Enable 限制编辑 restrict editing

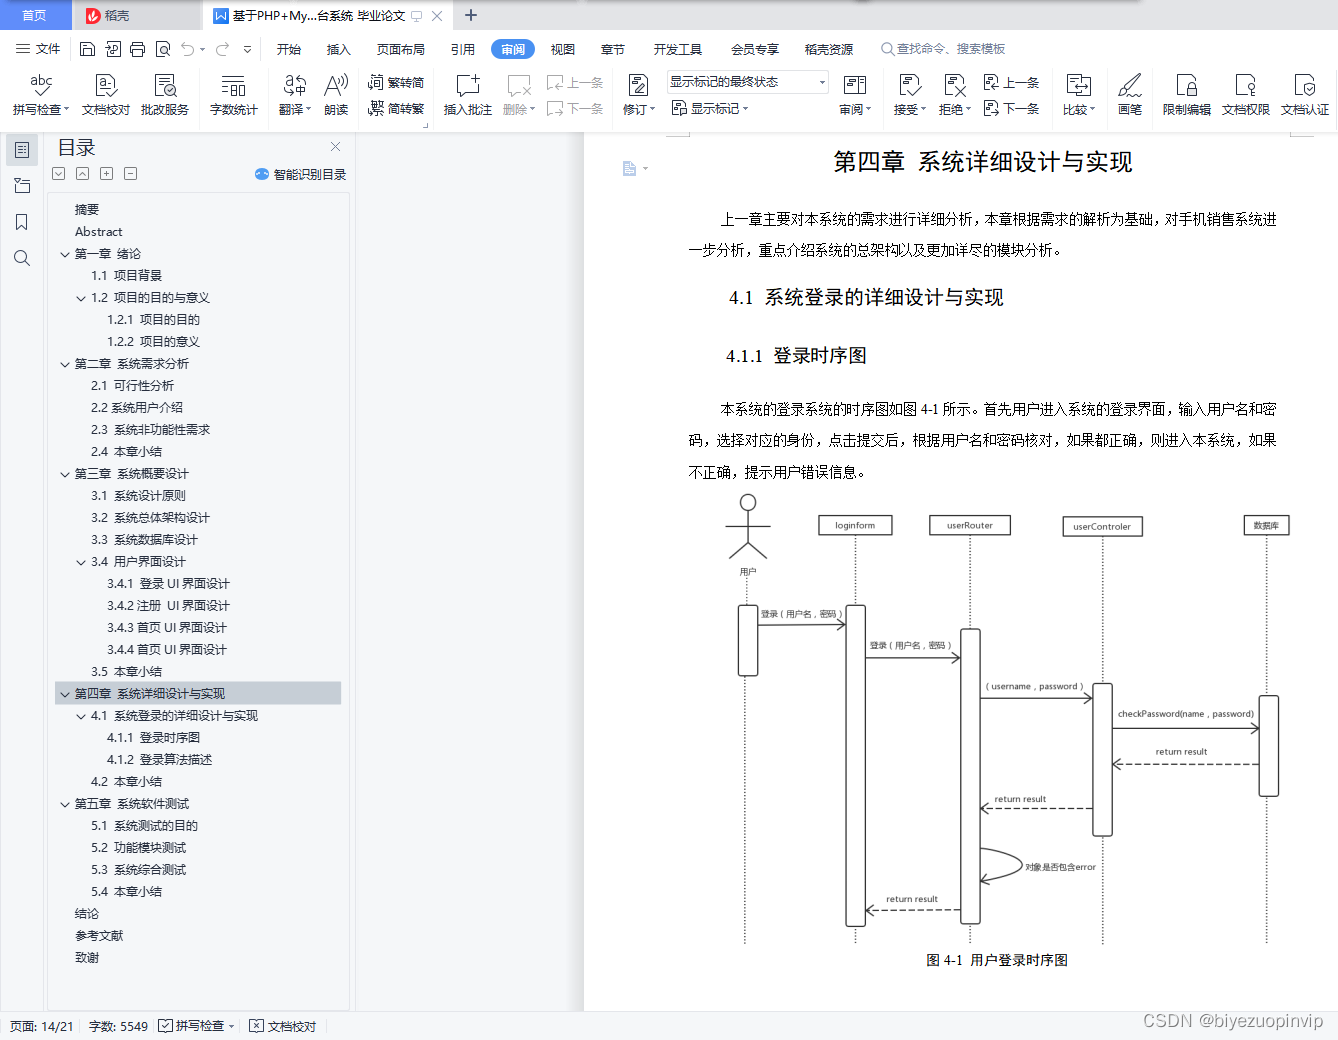point(1186,95)
